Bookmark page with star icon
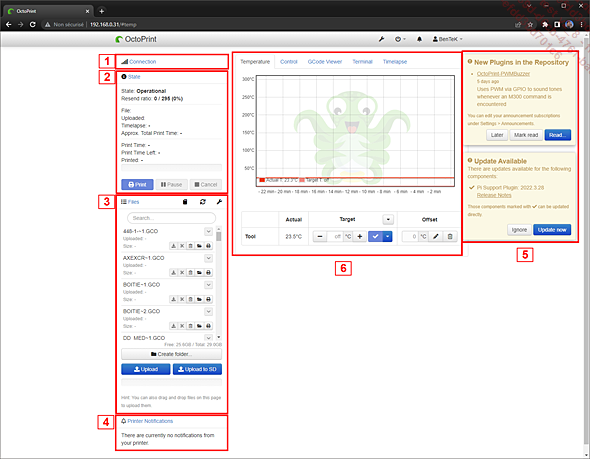590x459 pixels. (x=531, y=24)
